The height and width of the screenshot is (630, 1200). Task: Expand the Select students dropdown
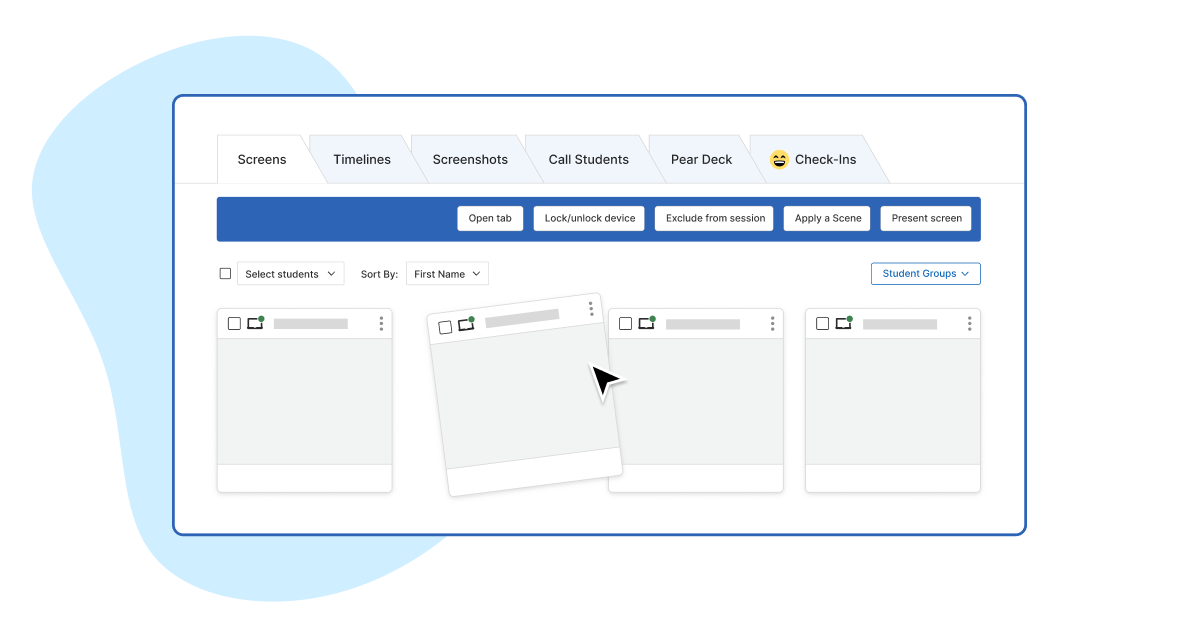[x=290, y=274]
